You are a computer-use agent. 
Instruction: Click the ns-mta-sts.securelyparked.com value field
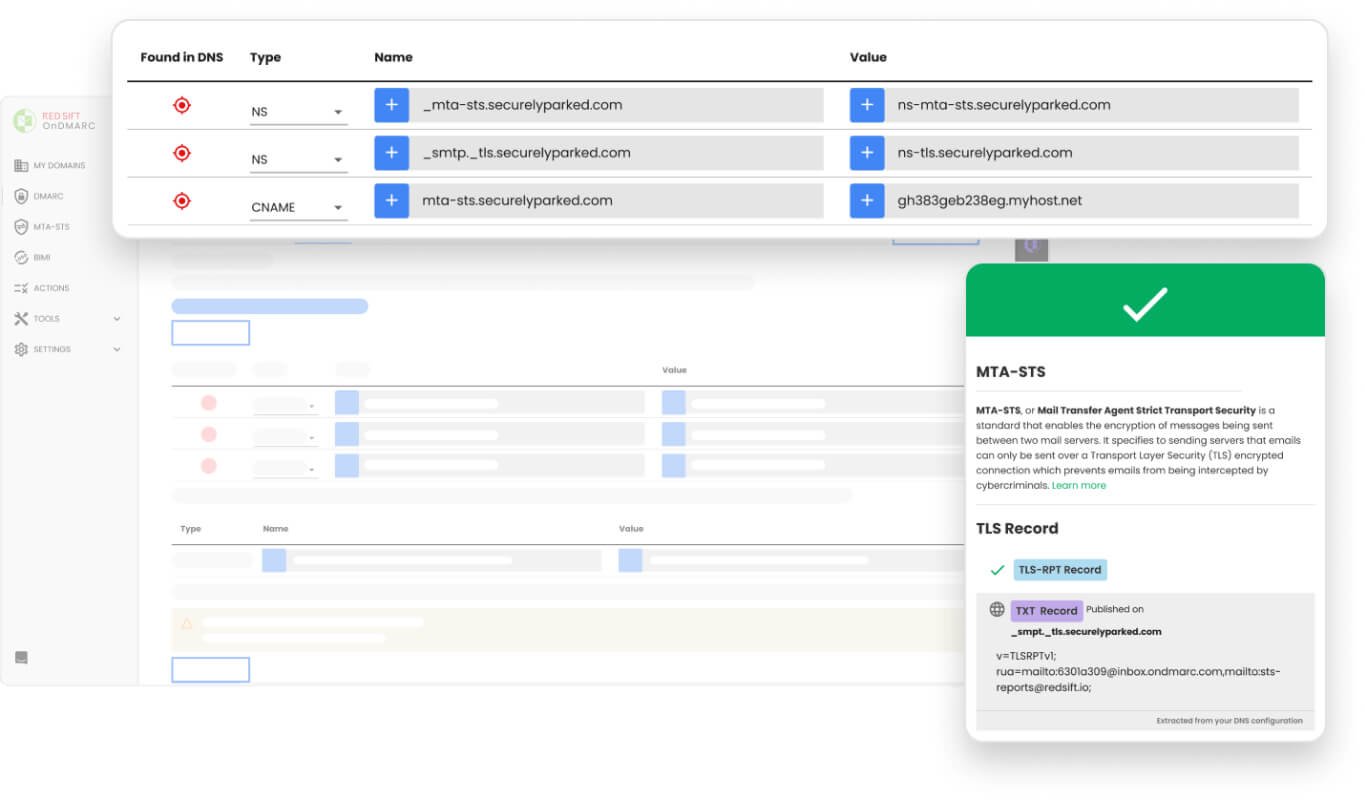pos(1092,105)
